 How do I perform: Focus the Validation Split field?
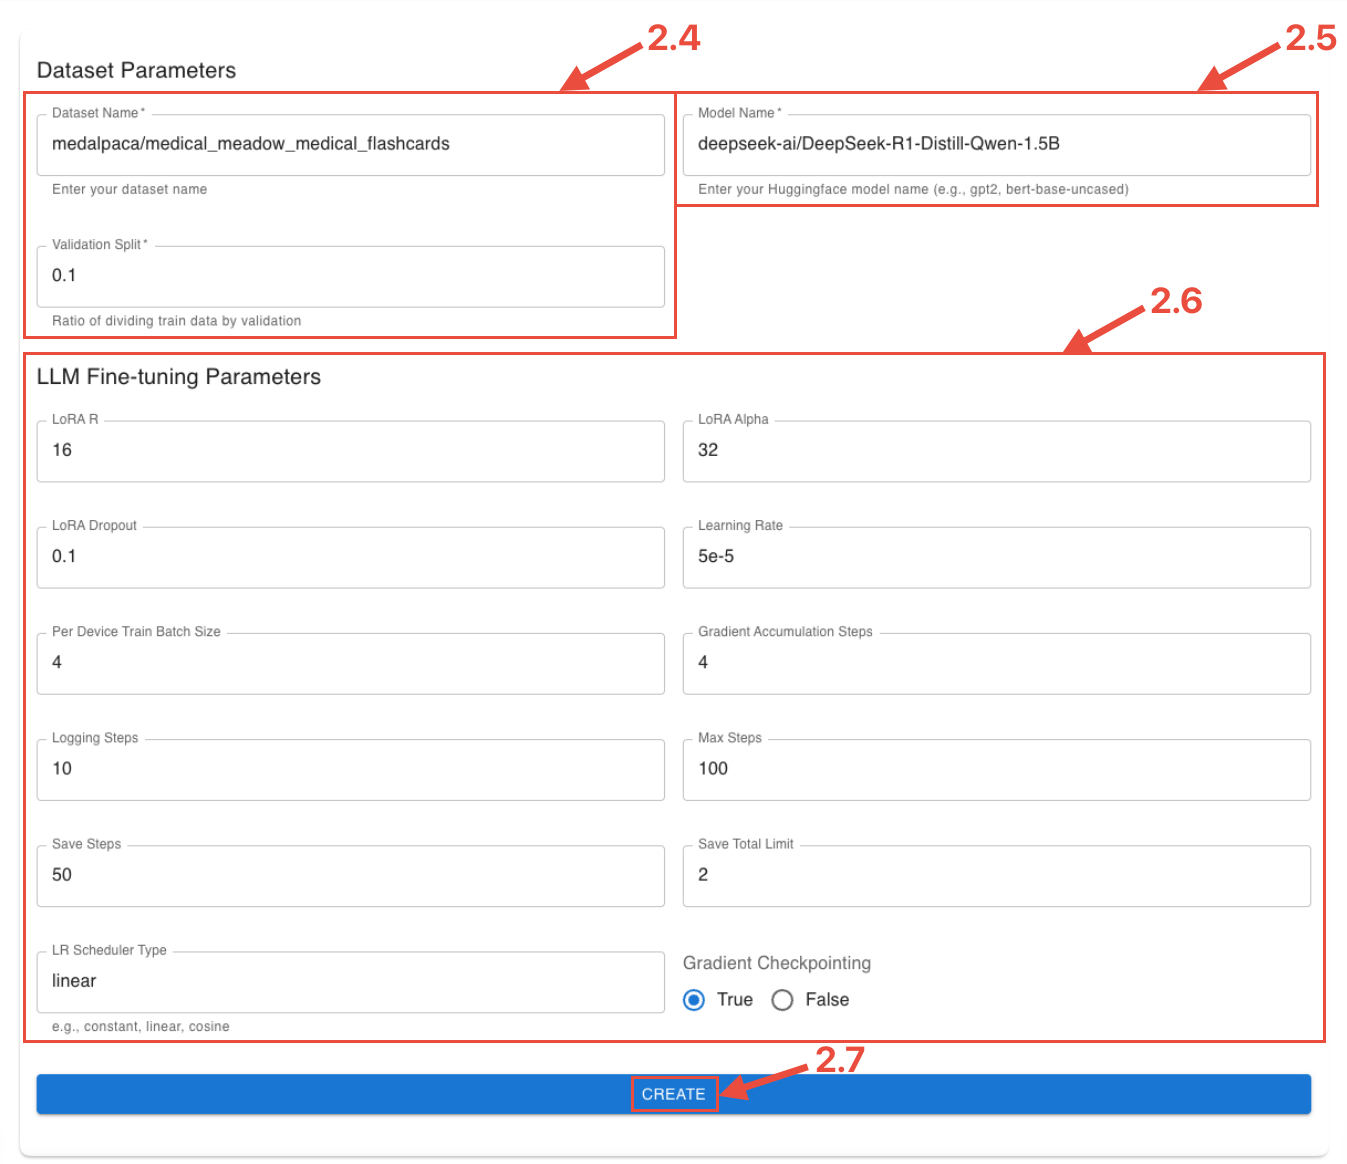pyautogui.click(x=350, y=276)
